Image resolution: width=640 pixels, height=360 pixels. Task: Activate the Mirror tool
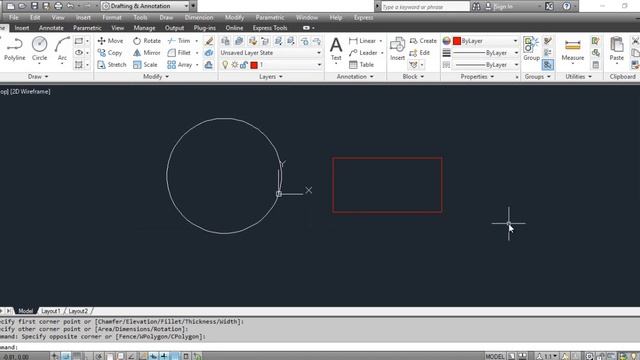click(x=147, y=53)
